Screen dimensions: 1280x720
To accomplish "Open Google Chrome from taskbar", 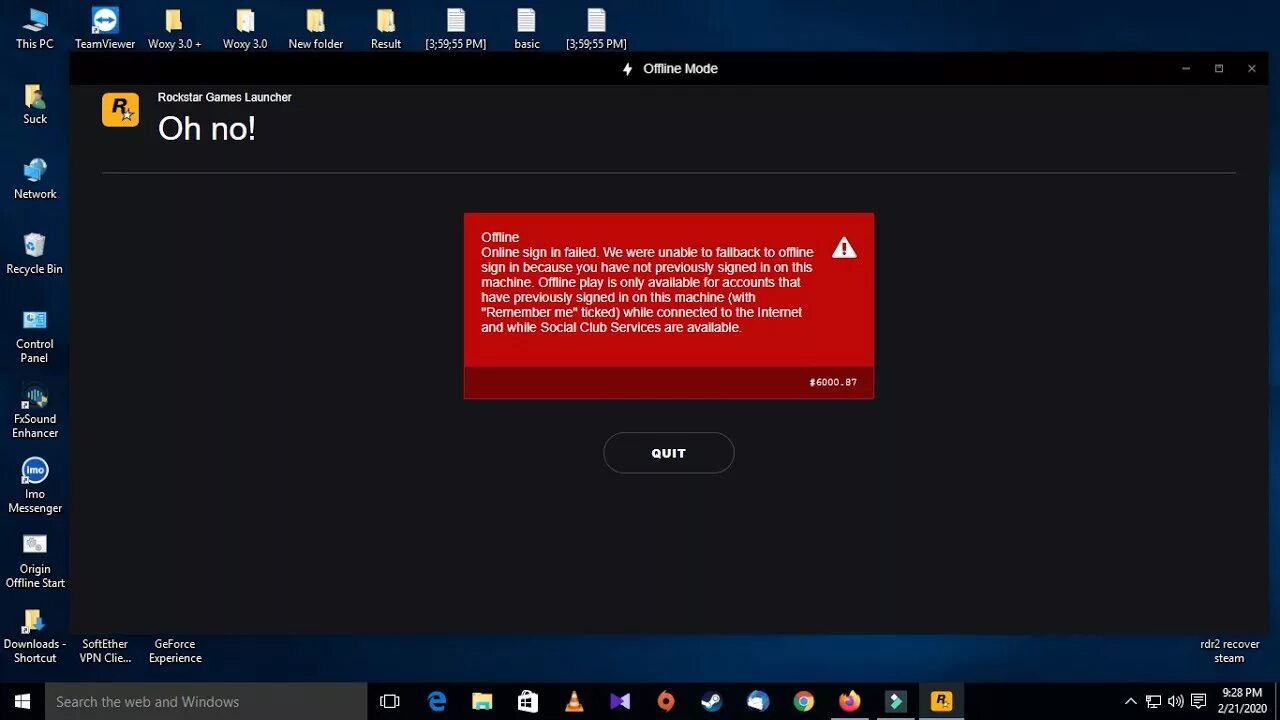I will 803,701.
